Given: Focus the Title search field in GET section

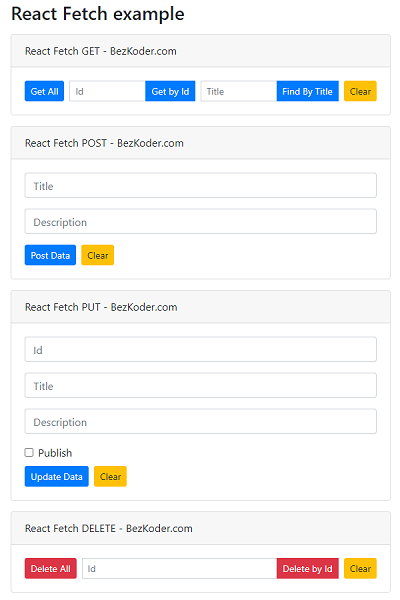Looking at the screenshot, I should (x=238, y=91).
